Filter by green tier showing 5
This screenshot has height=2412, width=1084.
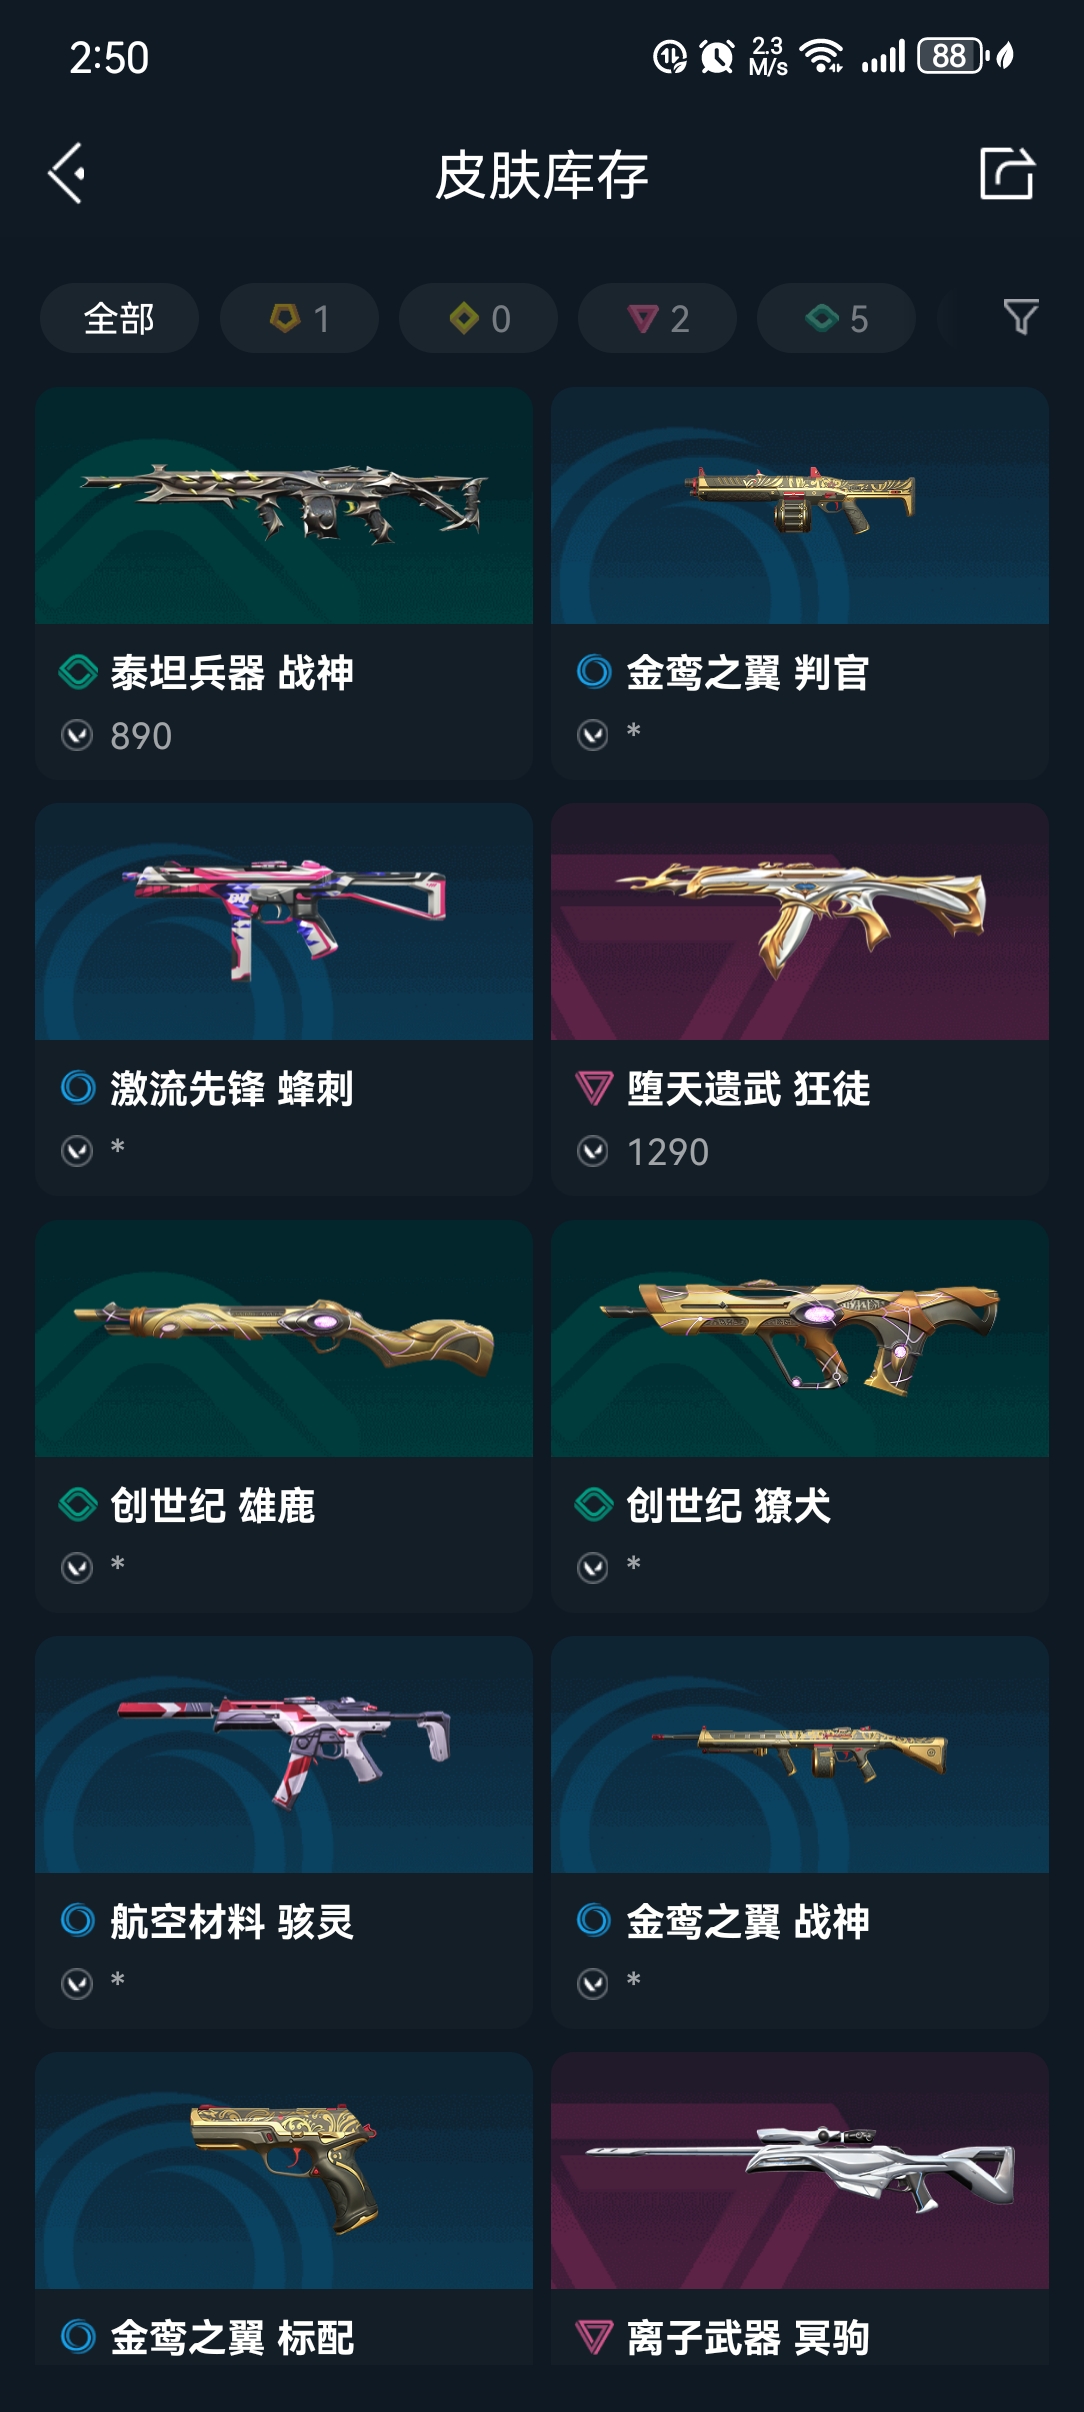(836, 318)
